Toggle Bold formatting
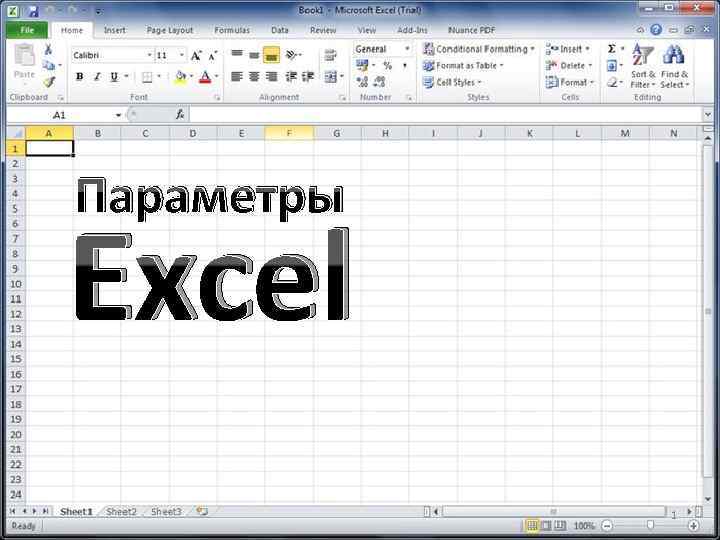720x540 pixels. point(79,77)
